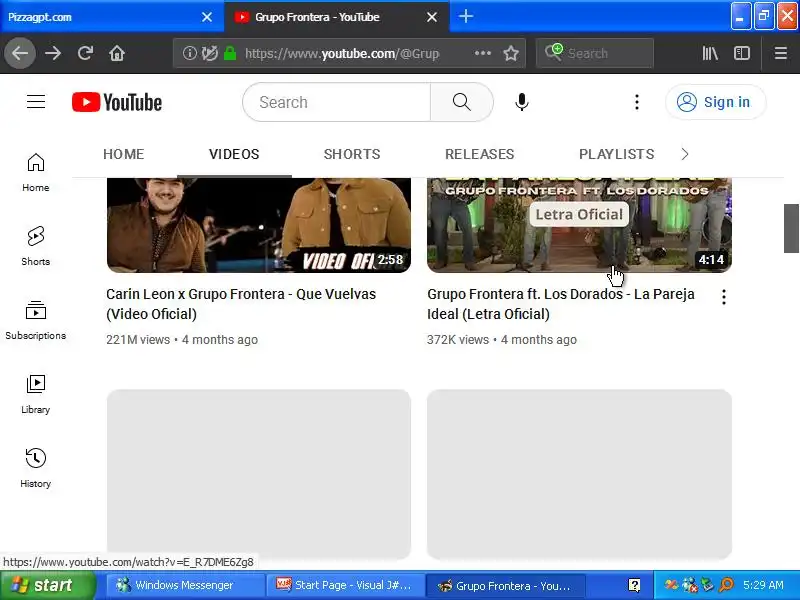Click the Sign in button
The width and height of the screenshot is (800, 600).
715,102
